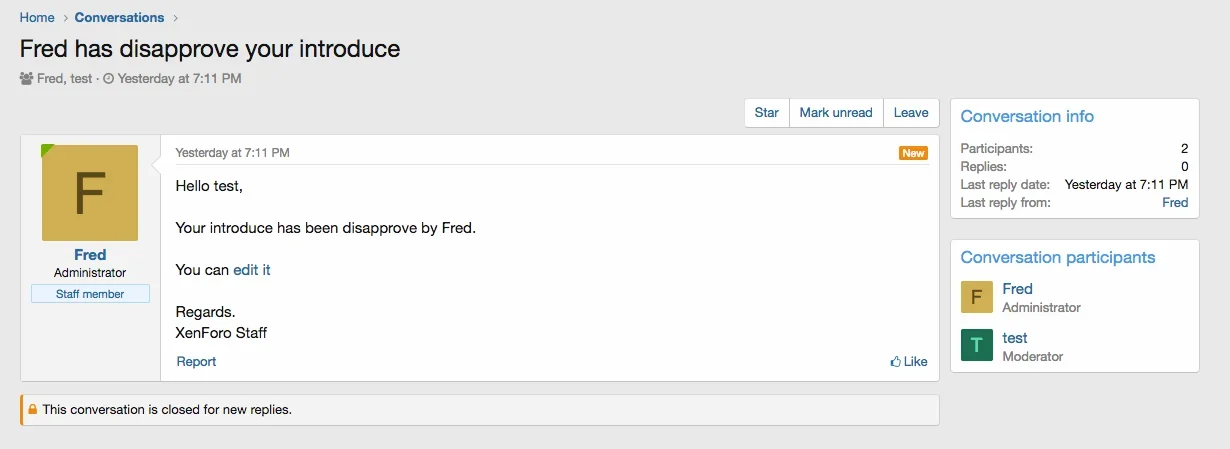Click the test user's green avatar
The image size is (1230, 449).
click(x=976, y=345)
